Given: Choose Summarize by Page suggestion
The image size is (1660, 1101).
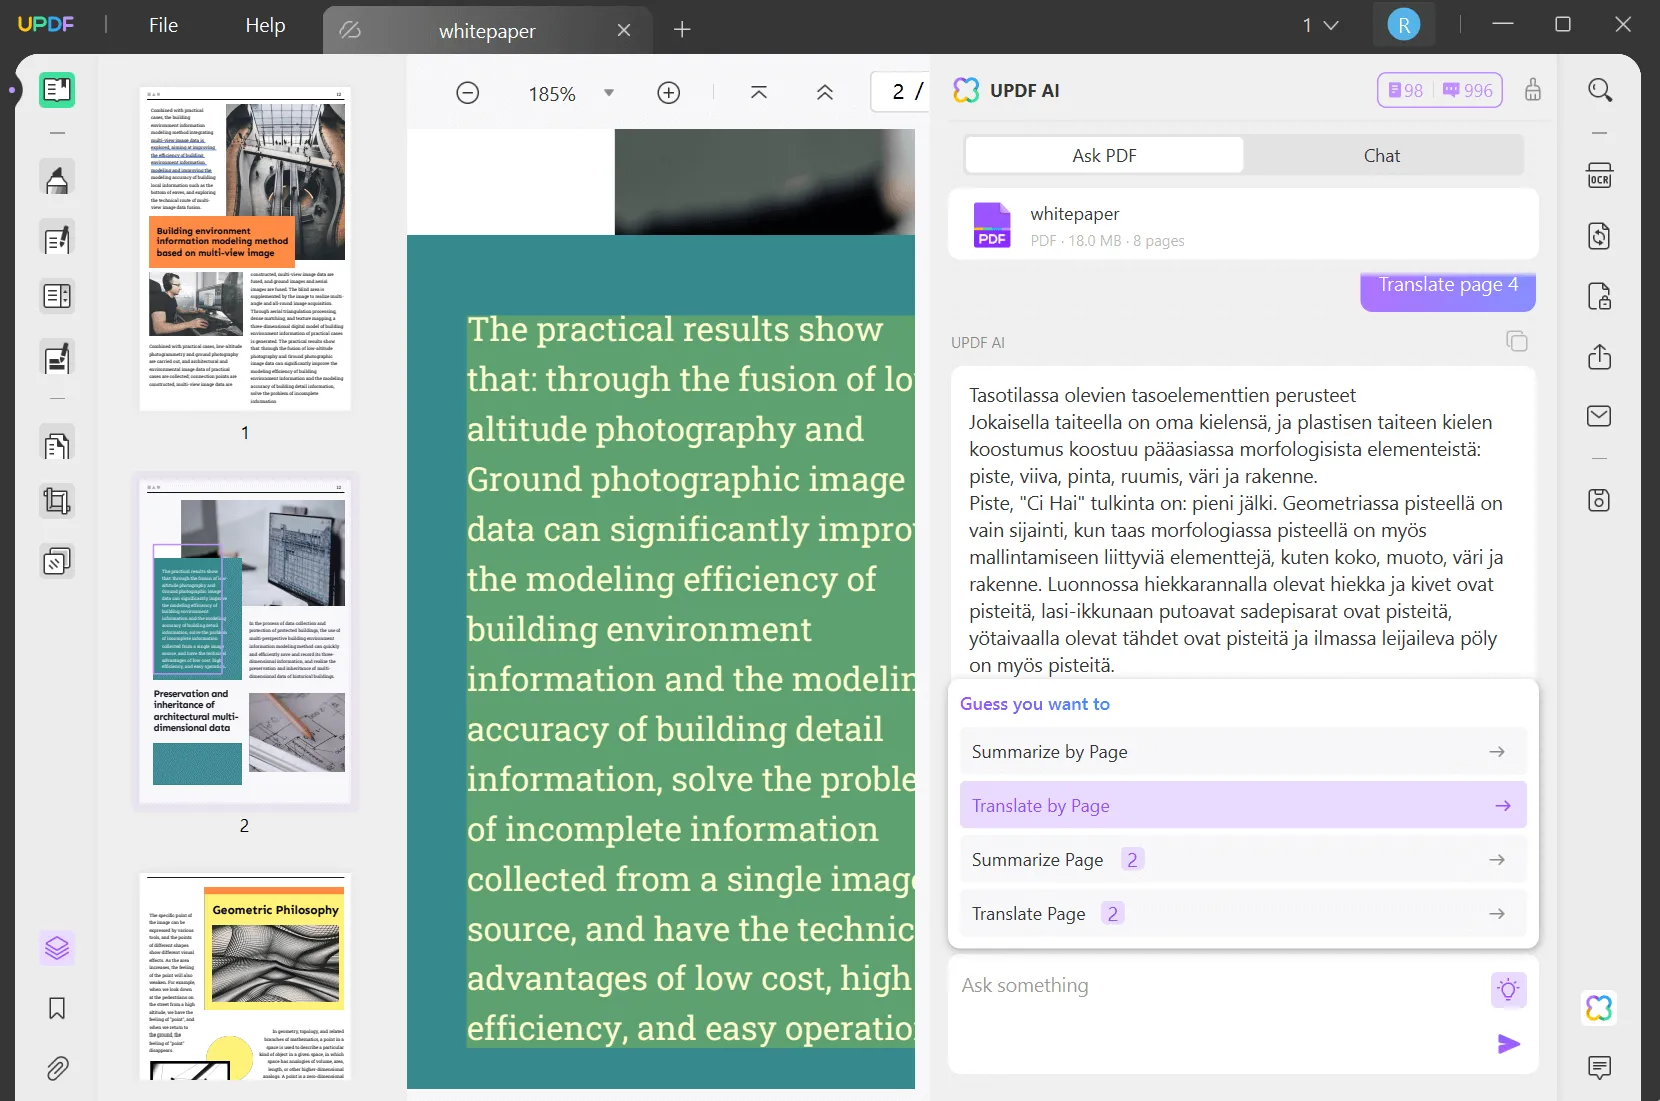Looking at the screenshot, I should (1243, 752).
